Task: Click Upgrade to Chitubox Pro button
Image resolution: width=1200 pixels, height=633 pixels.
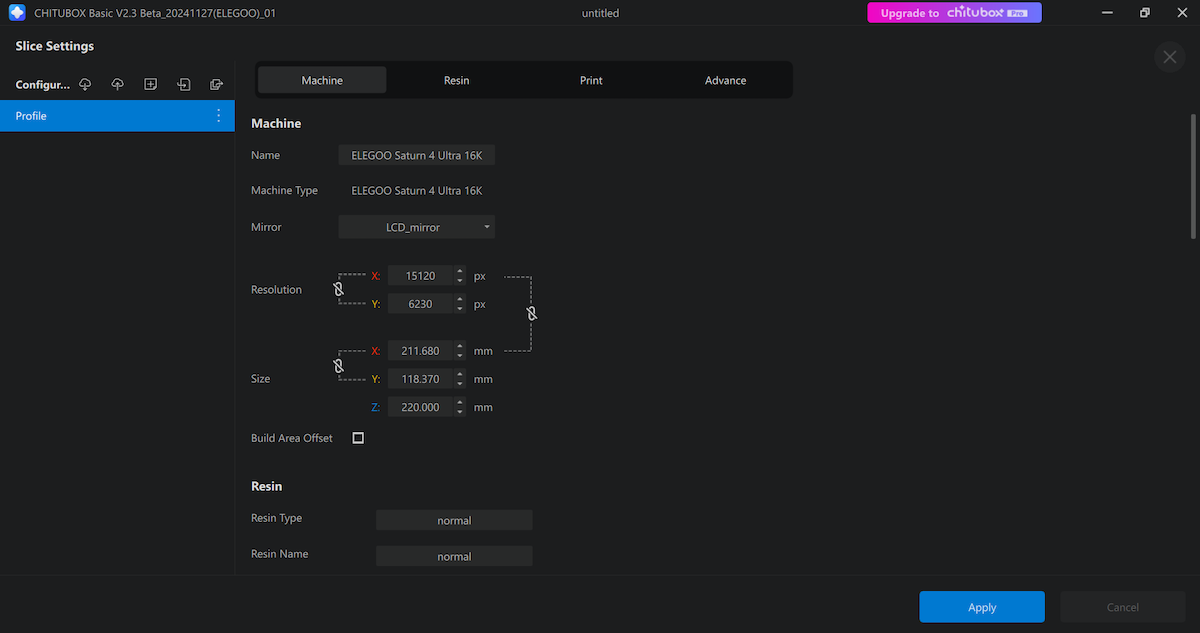Action: [x=954, y=13]
